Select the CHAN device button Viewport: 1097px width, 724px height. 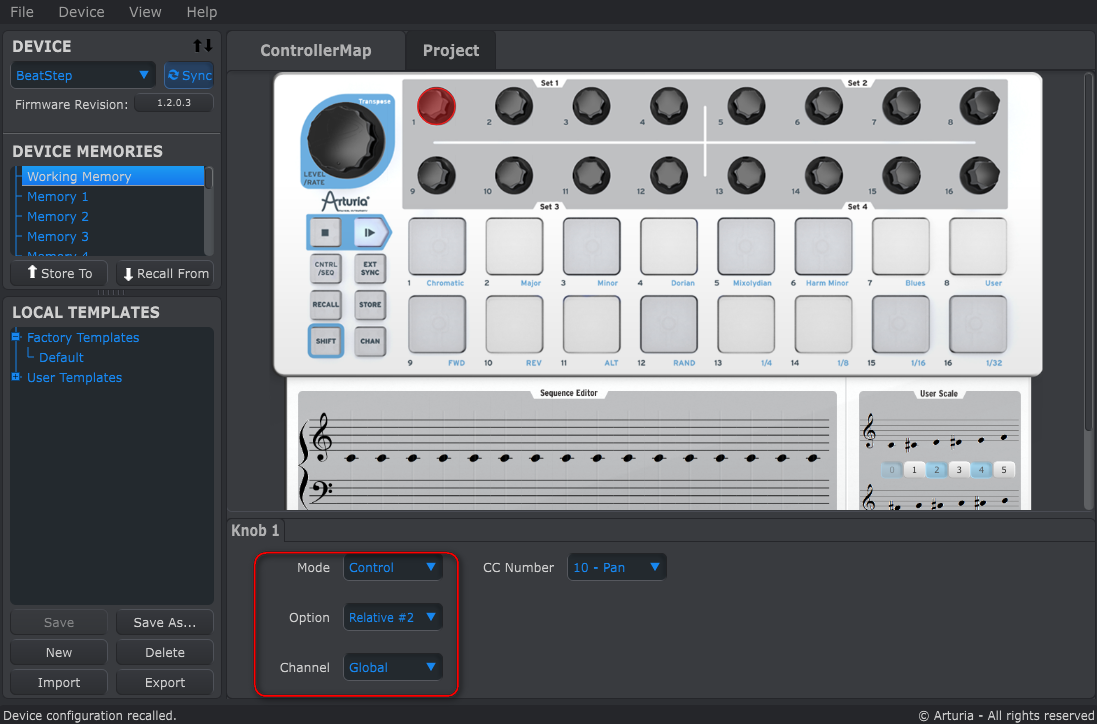[370, 341]
